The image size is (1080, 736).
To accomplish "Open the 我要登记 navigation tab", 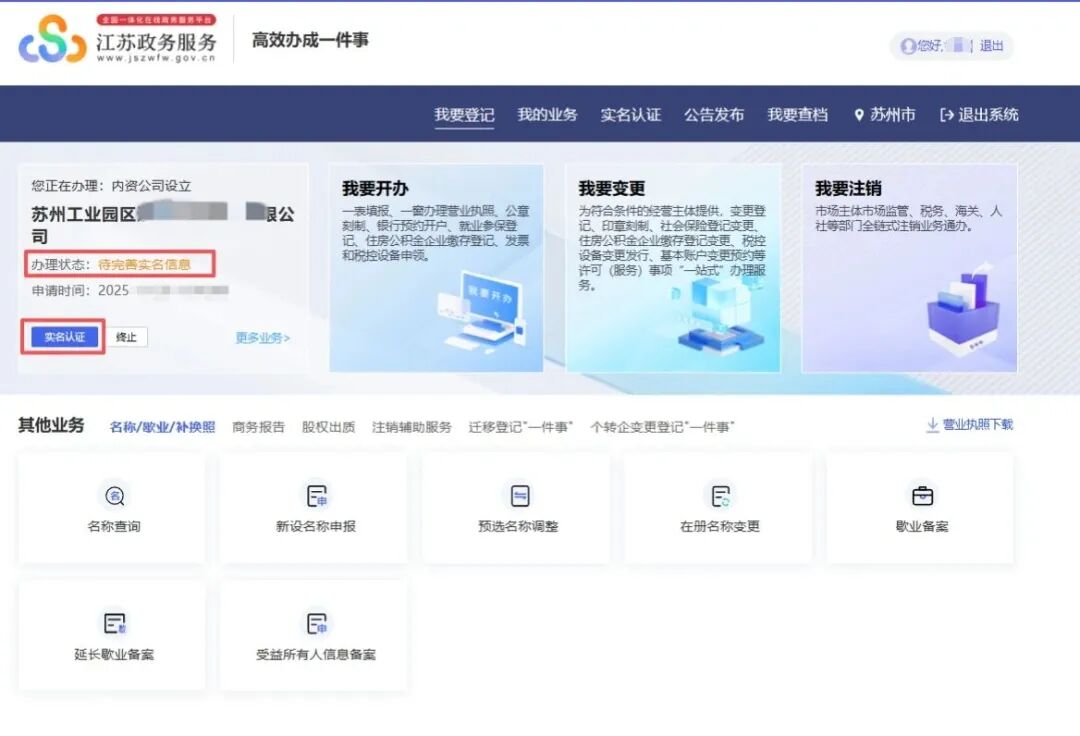I will coord(464,115).
